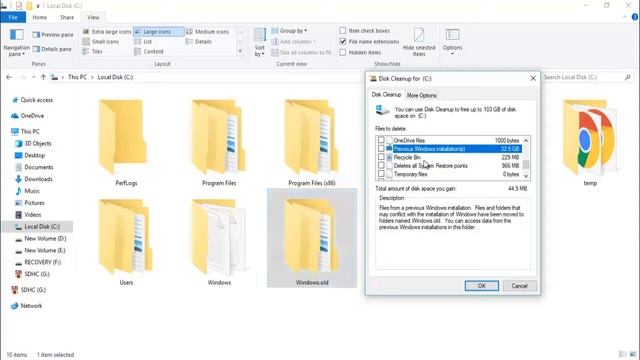Open the File menu tab
Image resolution: width=640 pixels, height=360 pixels.
[13, 18]
